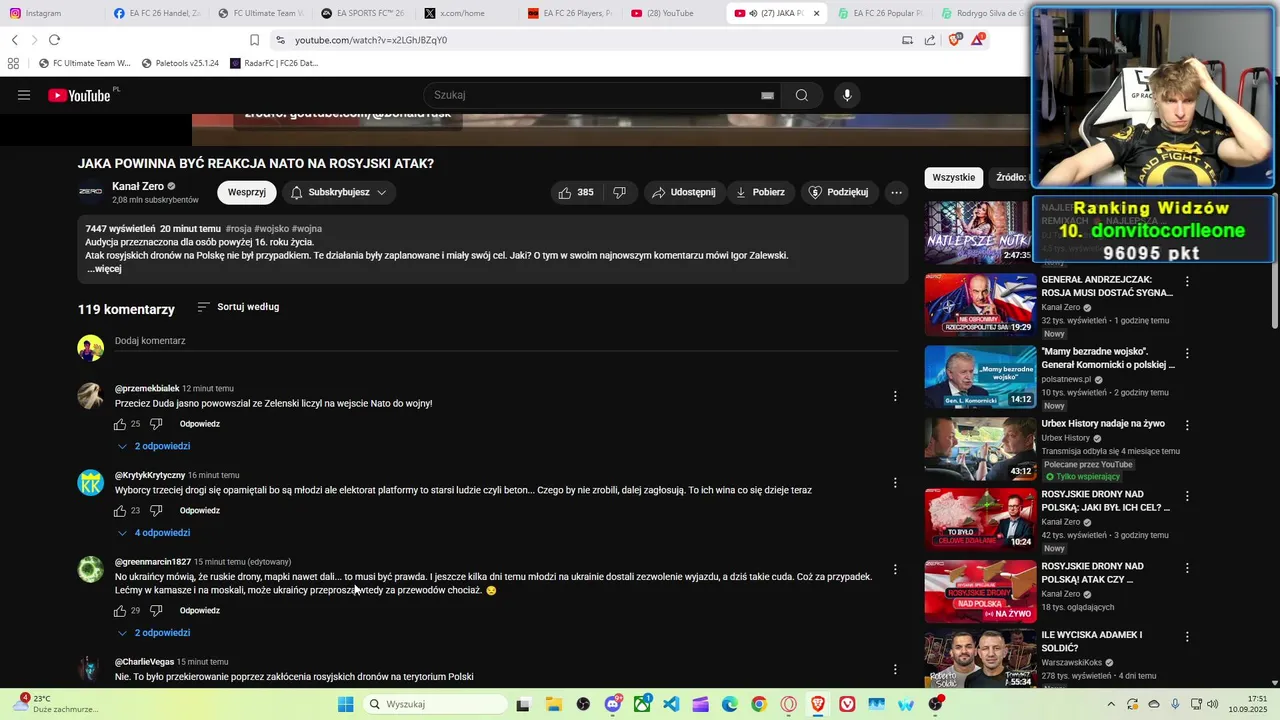Image resolution: width=1280 pixels, height=720 pixels.
Task: Open browser apps grid in bookmarks bar
Action: [x=13, y=63]
